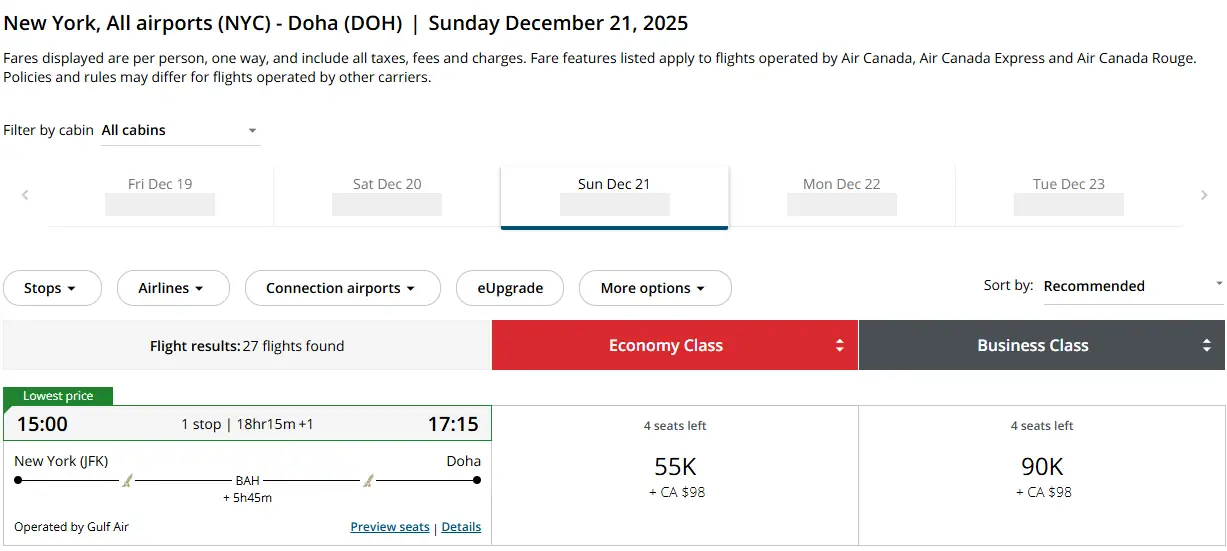Open the Airlines filter dropdown
The width and height of the screenshot is (1227, 551).
tap(173, 288)
